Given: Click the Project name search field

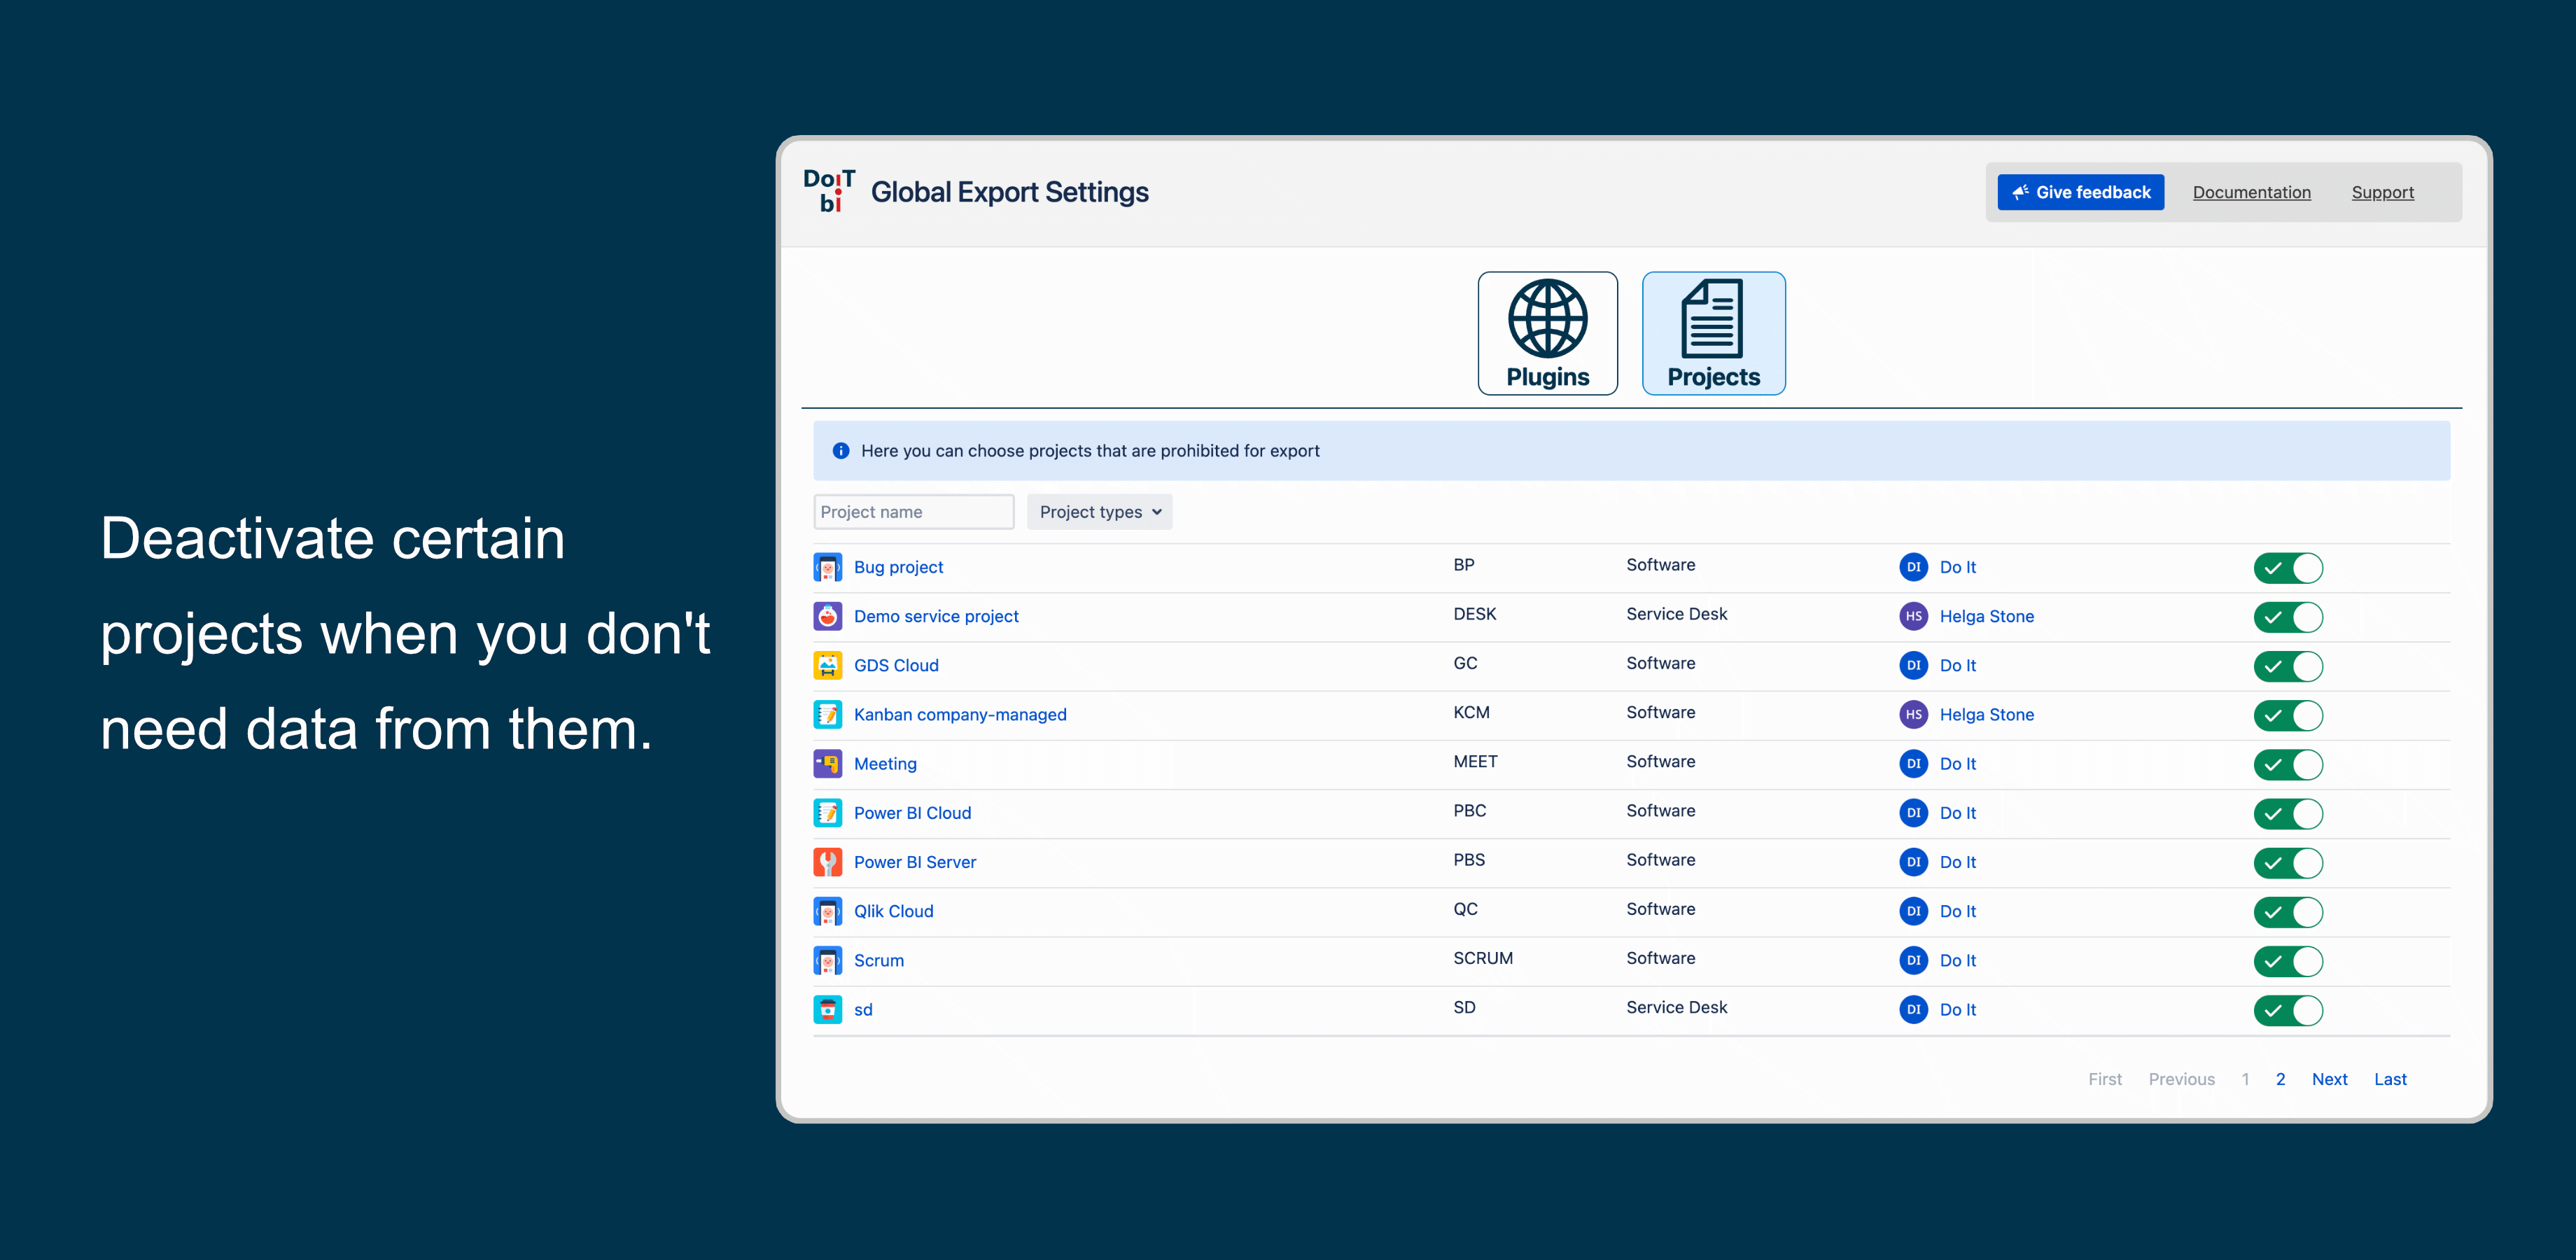Looking at the screenshot, I should [x=913, y=512].
